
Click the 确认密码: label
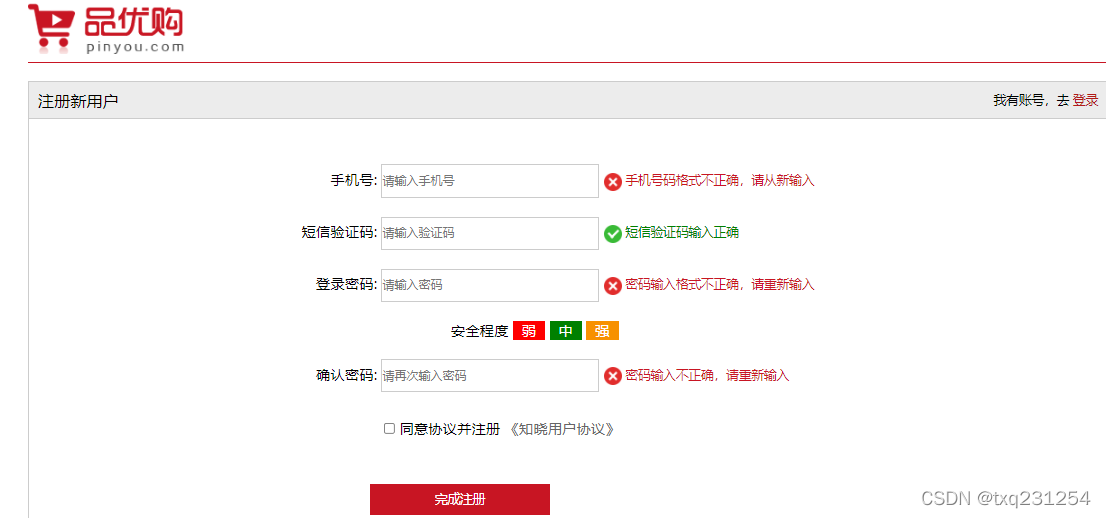[x=346, y=375]
